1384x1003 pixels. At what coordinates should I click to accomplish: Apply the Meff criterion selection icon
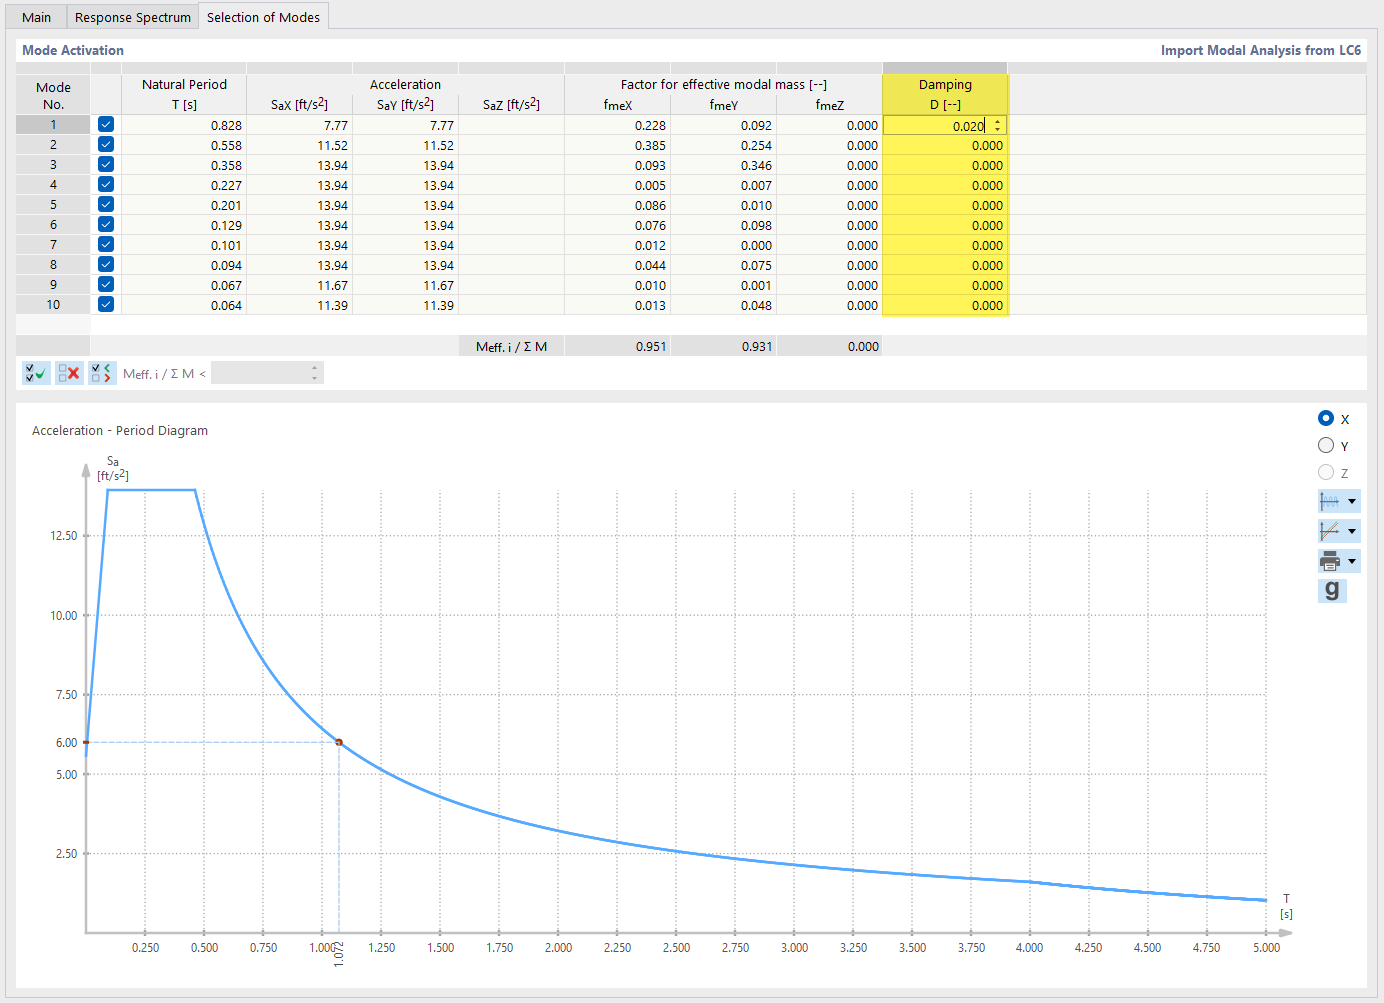[102, 372]
